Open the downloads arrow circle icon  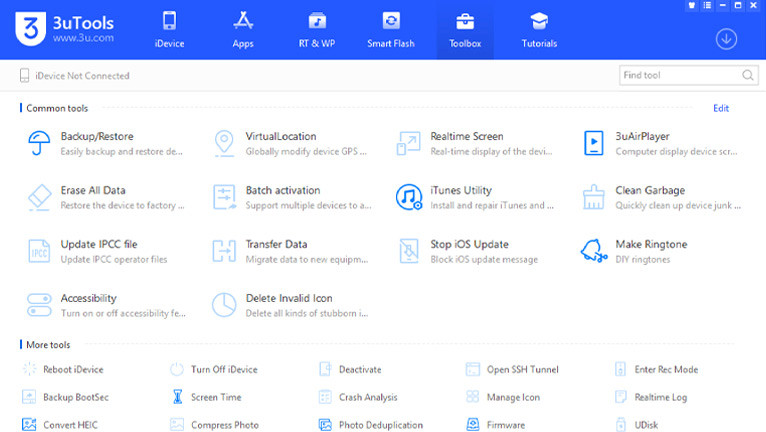pos(726,39)
